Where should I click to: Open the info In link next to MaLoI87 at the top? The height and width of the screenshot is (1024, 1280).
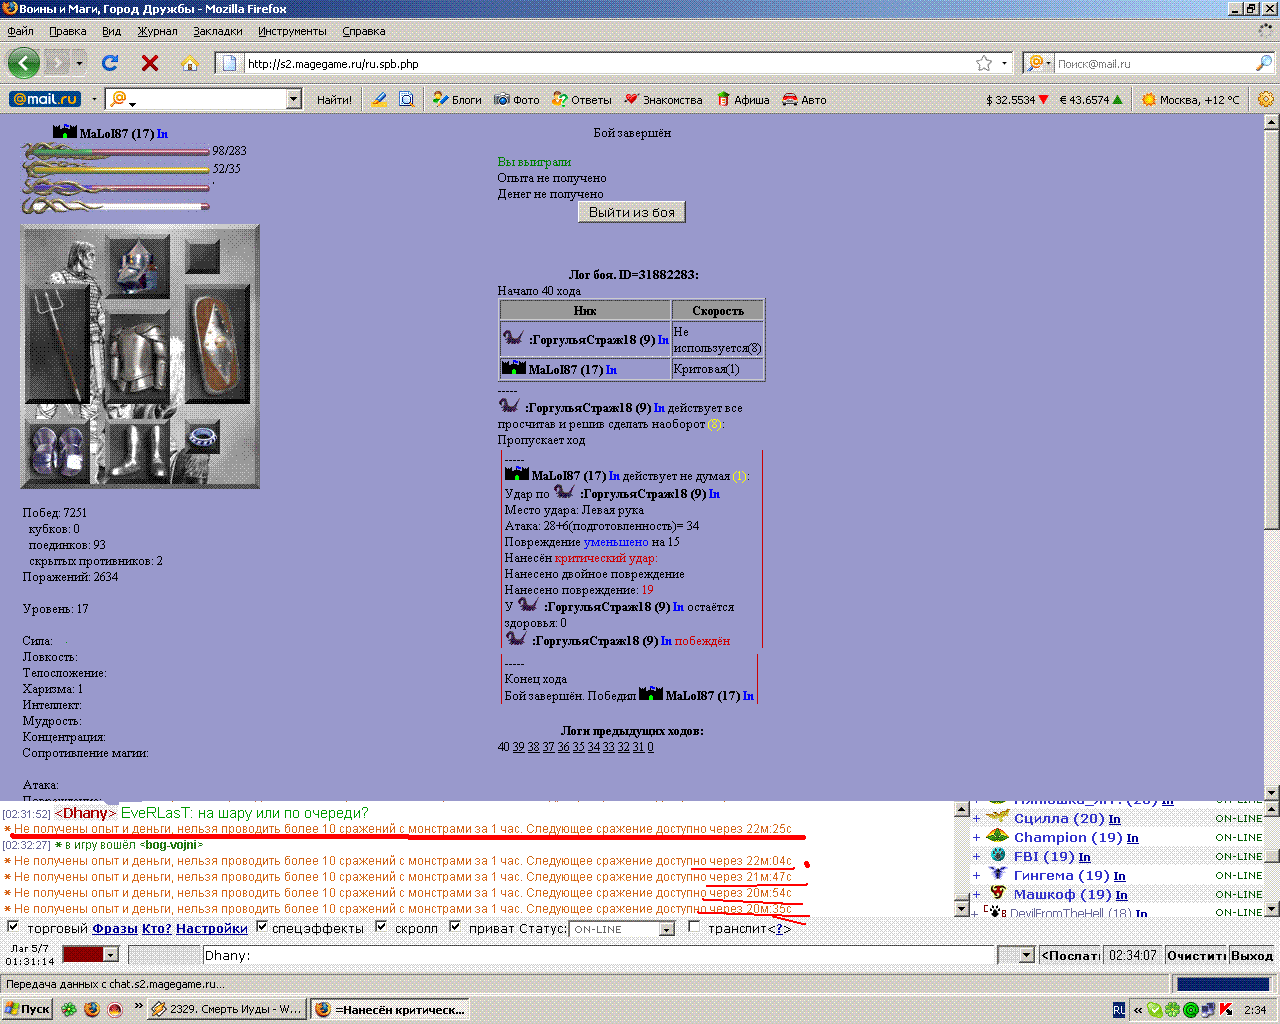[x=162, y=134]
